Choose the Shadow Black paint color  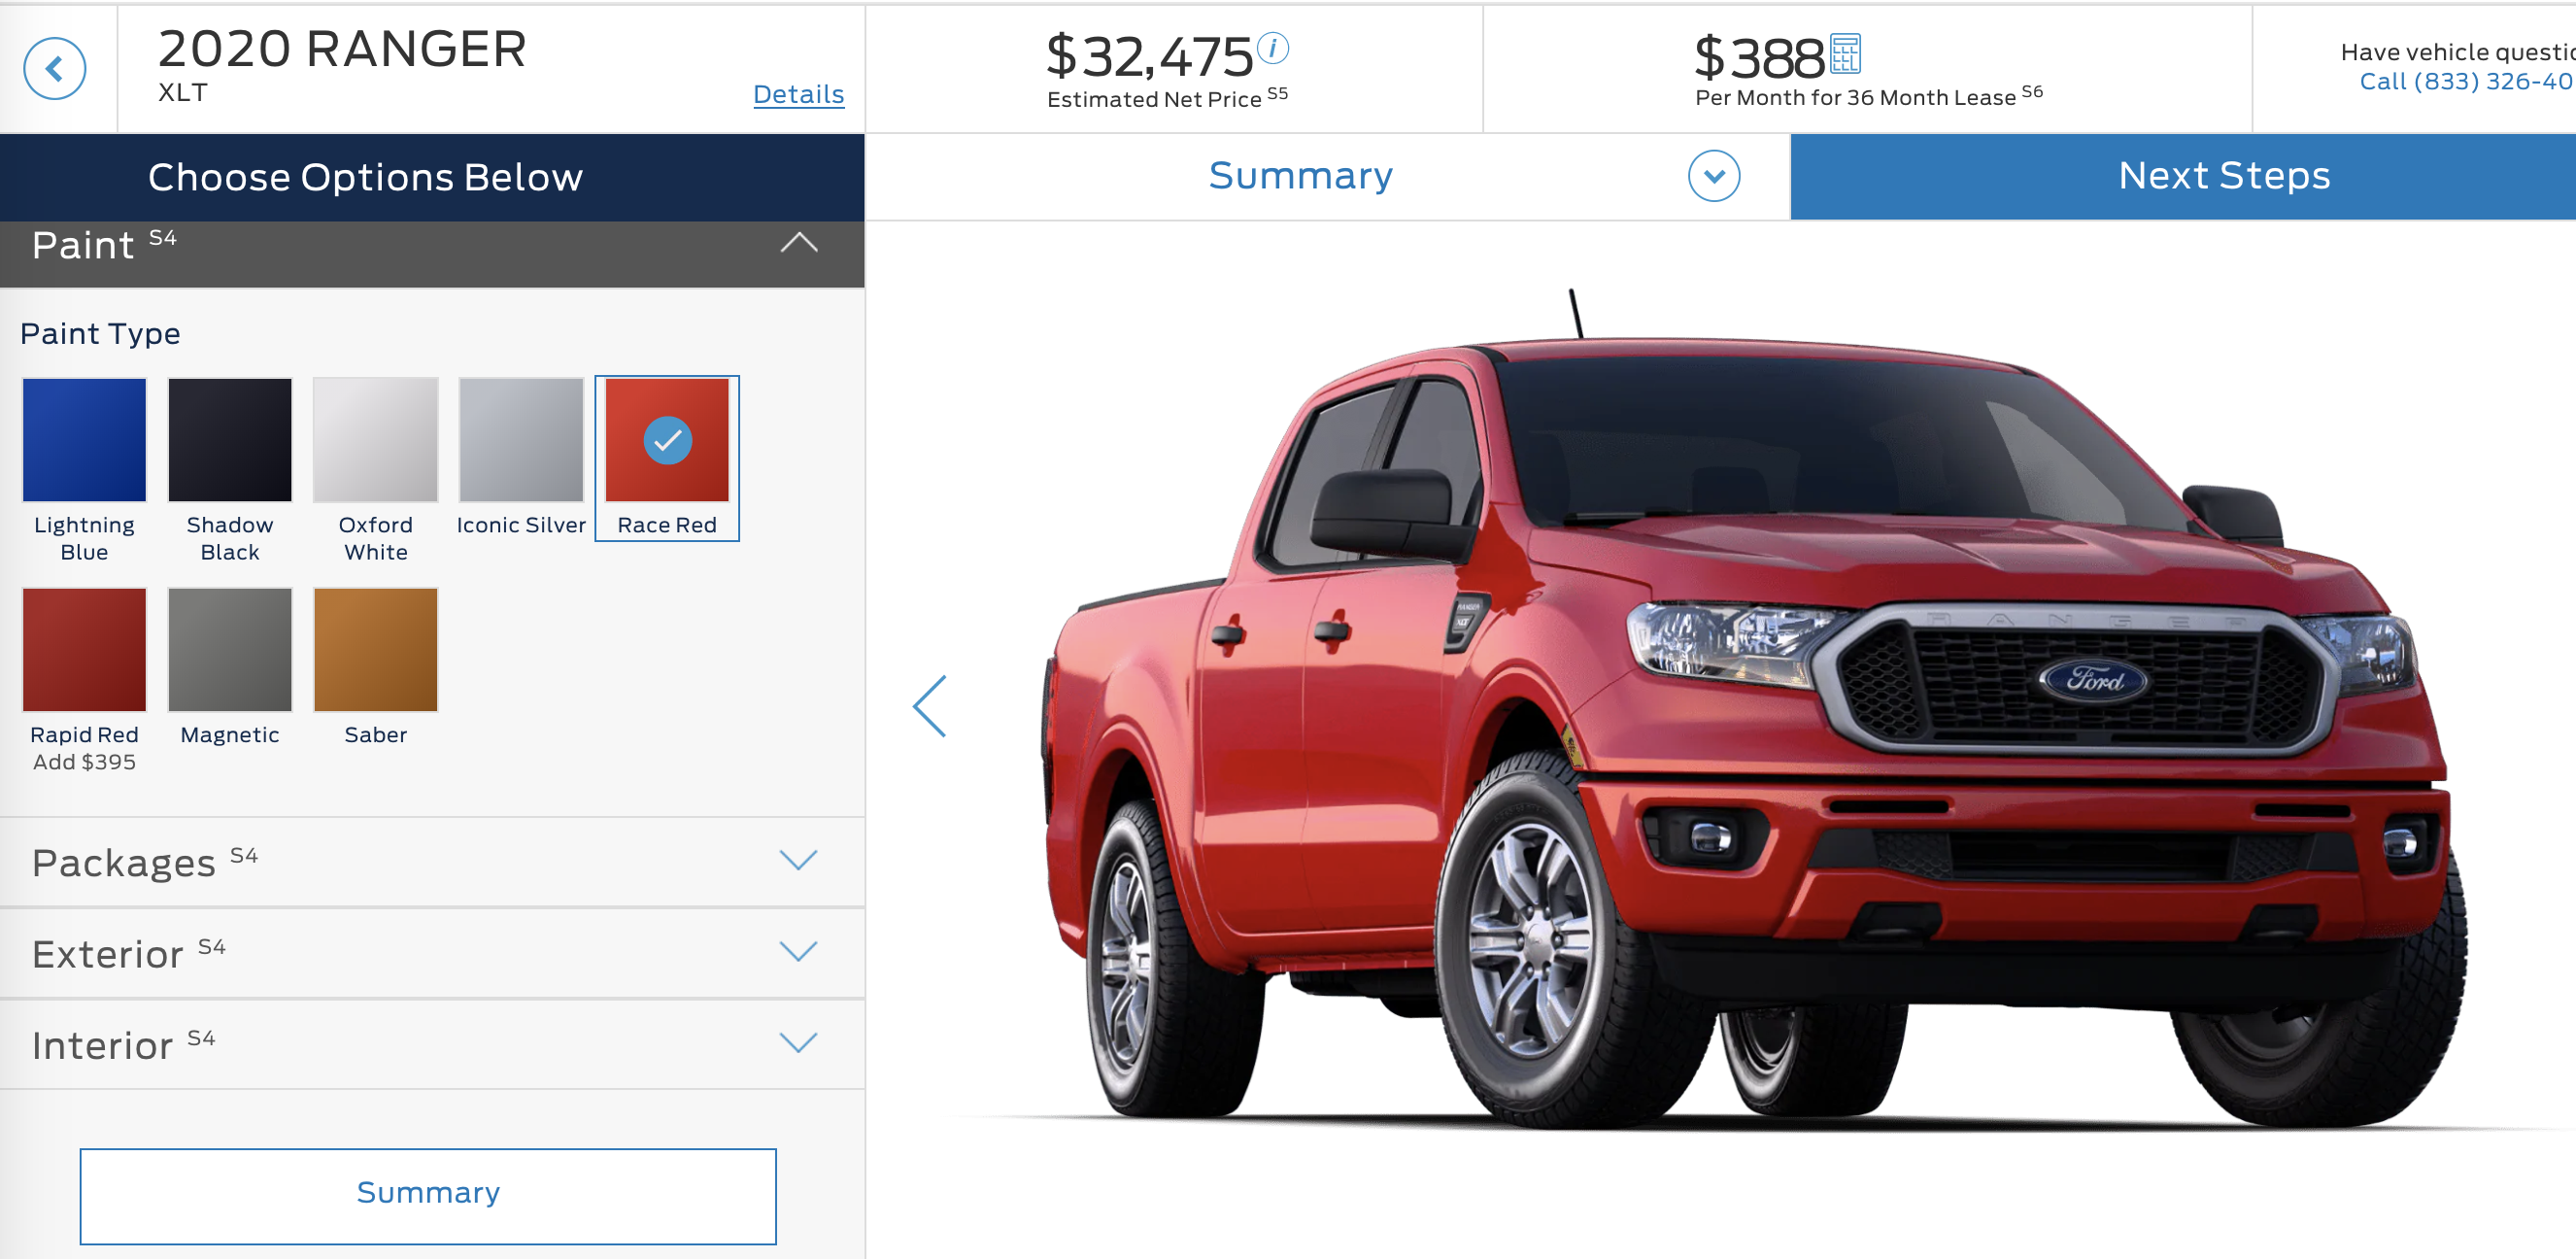(x=230, y=439)
